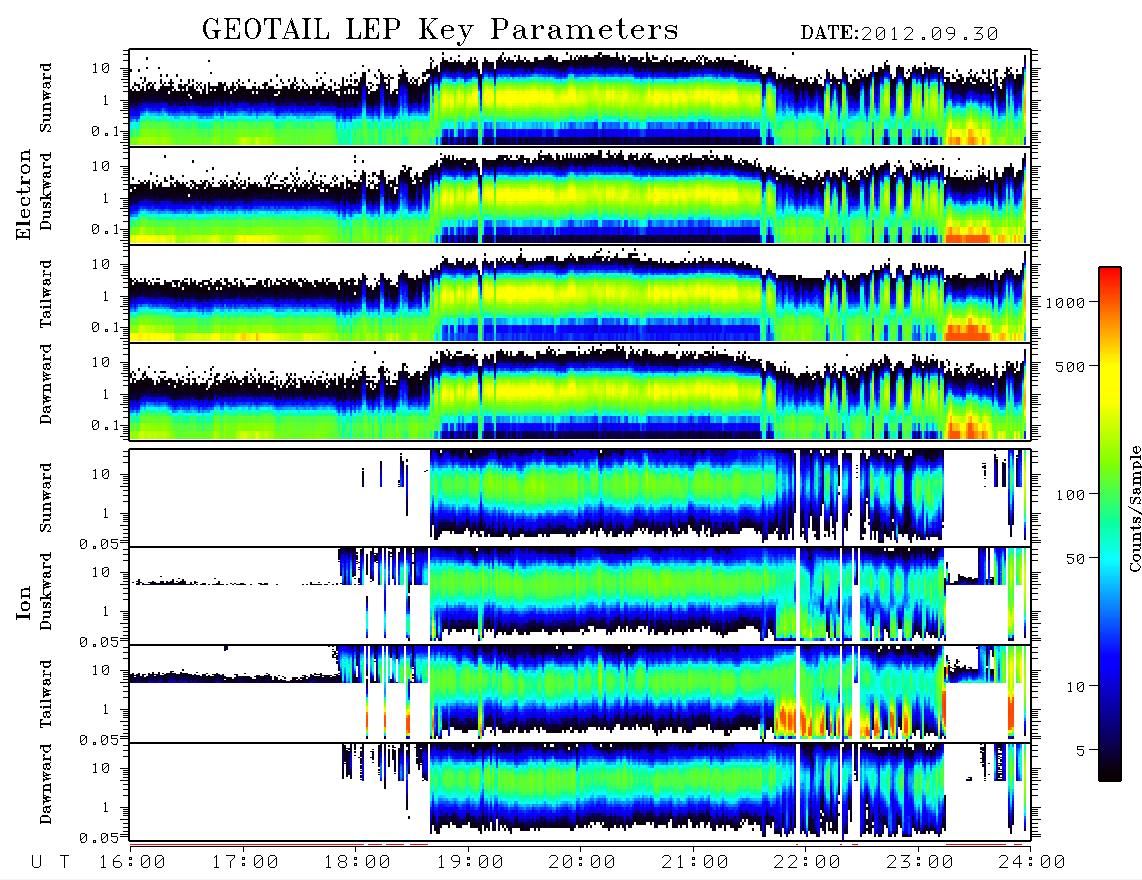1142x880 pixels.
Task: Click the "21:00" time tick label
Action: tap(696, 862)
